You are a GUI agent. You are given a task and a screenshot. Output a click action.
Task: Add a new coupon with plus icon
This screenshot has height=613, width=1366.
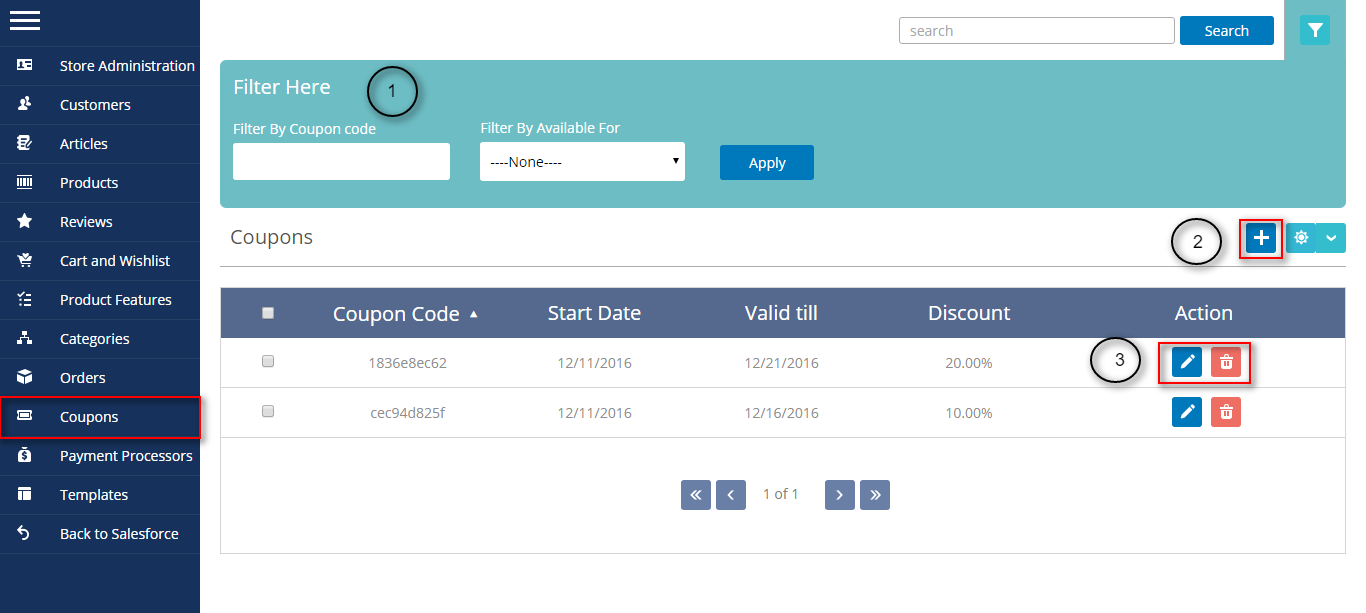(1261, 238)
